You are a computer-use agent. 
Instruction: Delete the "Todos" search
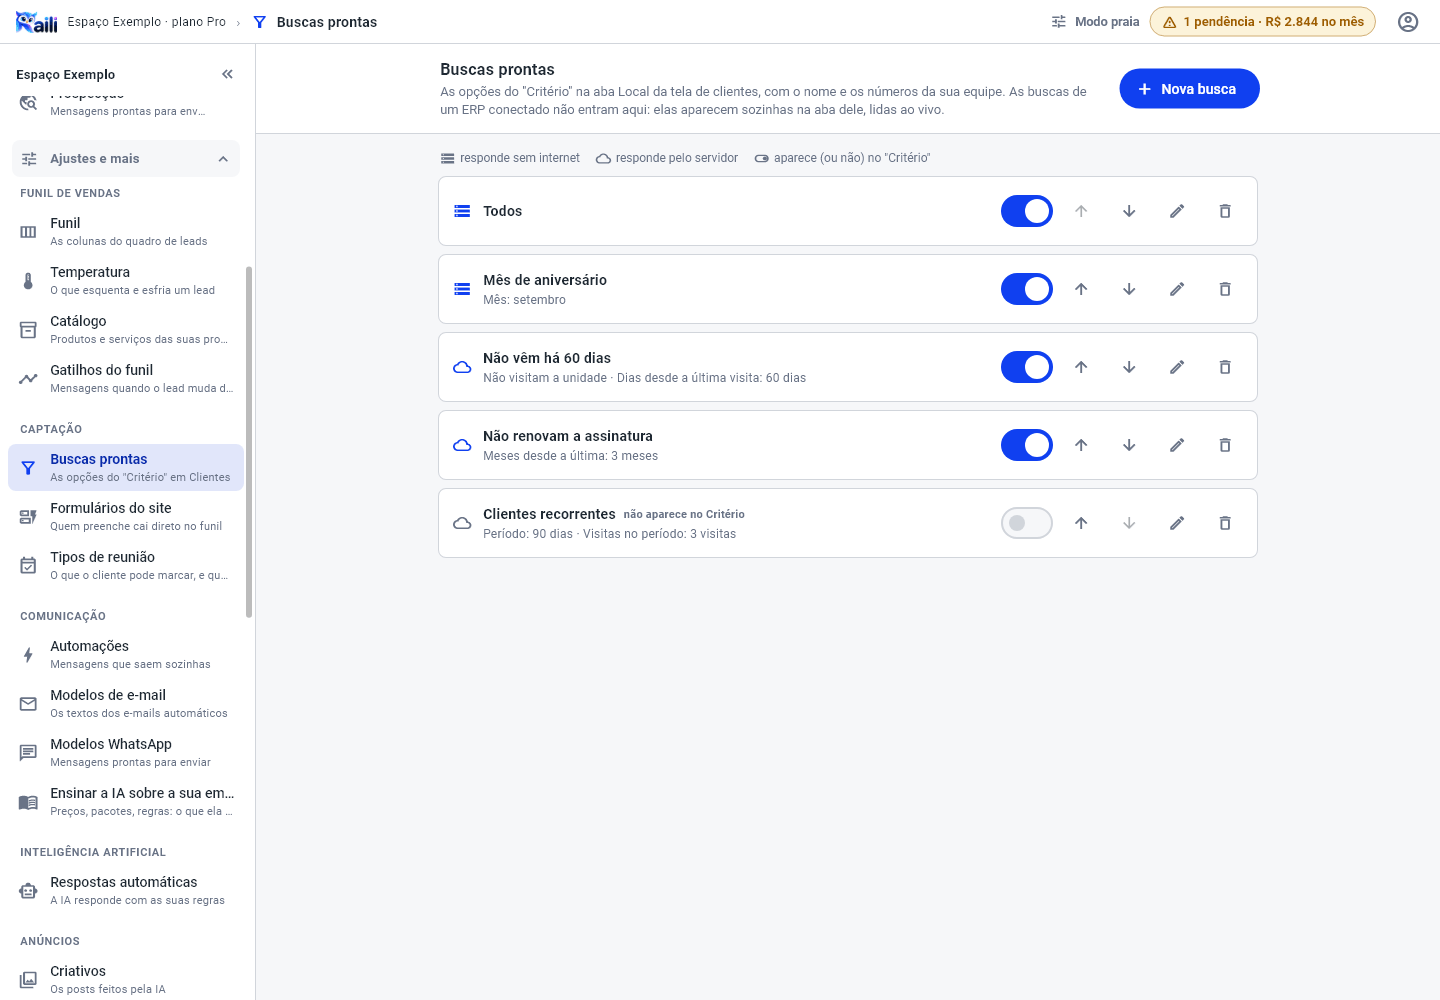pos(1225,211)
